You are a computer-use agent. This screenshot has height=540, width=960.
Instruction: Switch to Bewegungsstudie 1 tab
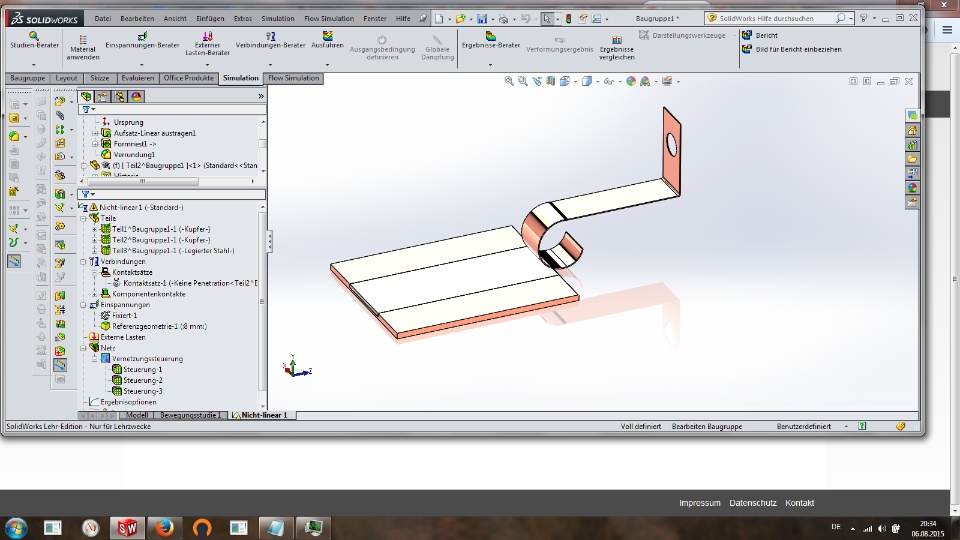[x=190, y=415]
